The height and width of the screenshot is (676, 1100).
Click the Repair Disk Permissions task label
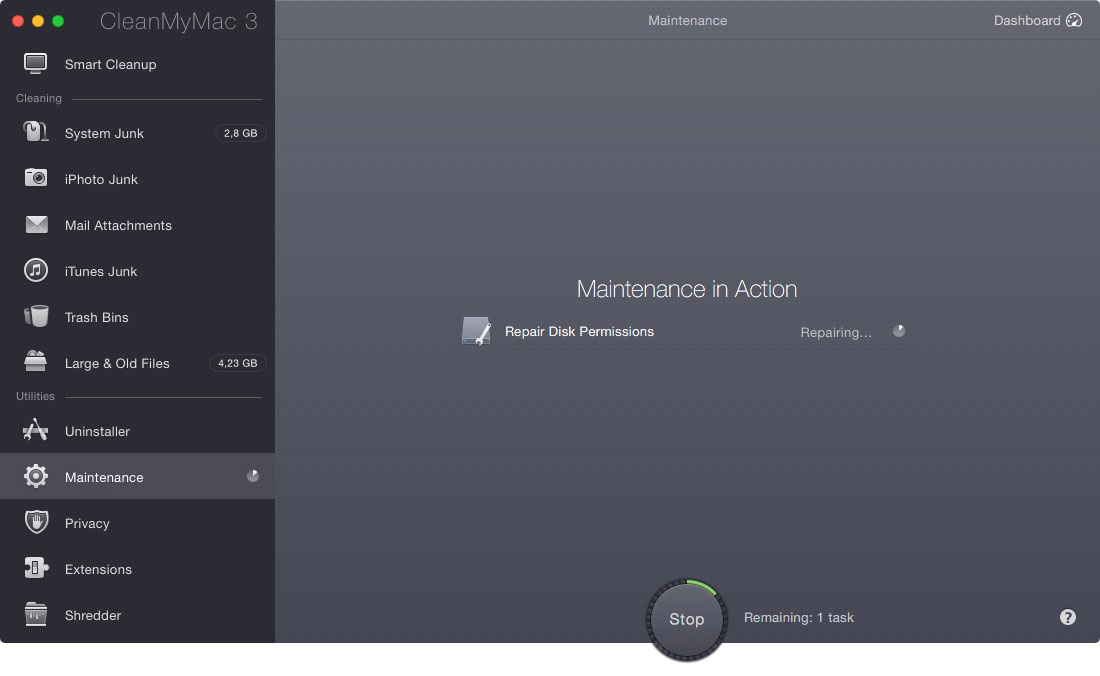click(579, 332)
